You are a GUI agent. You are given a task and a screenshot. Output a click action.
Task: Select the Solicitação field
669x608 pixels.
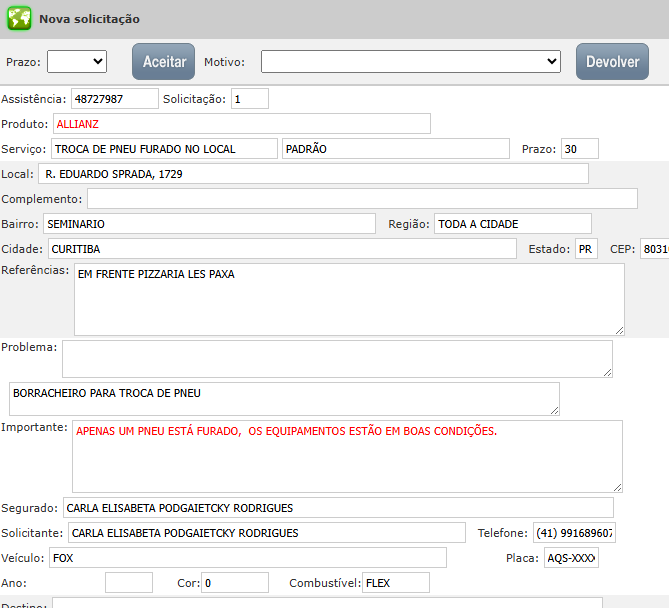tap(249, 99)
